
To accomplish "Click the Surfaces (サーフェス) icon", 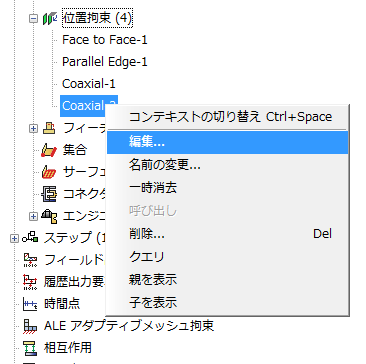I will pyautogui.click(x=49, y=172).
